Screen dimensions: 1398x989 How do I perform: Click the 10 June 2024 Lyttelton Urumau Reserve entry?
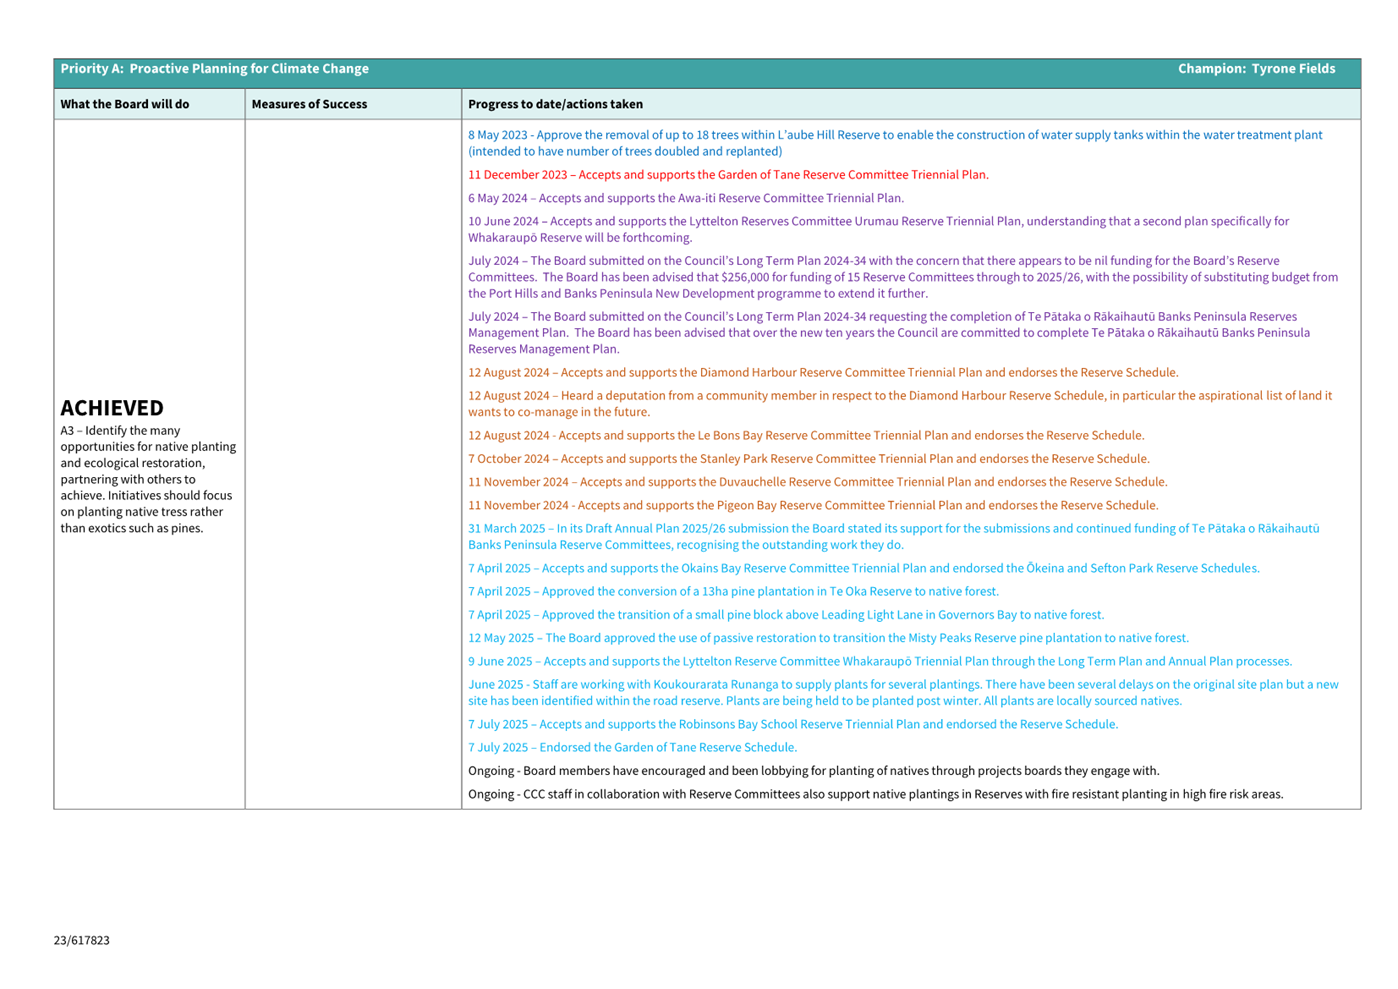coord(878,229)
